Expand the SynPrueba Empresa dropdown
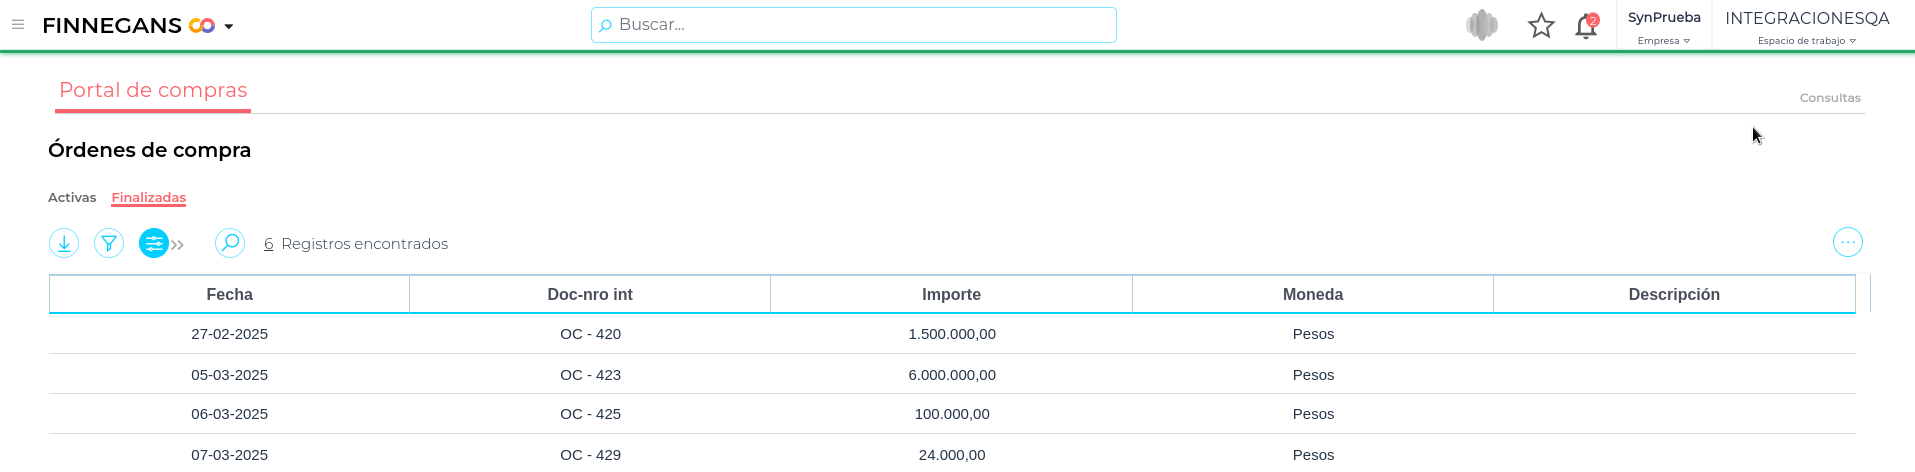This screenshot has width=1915, height=472. click(x=1664, y=27)
